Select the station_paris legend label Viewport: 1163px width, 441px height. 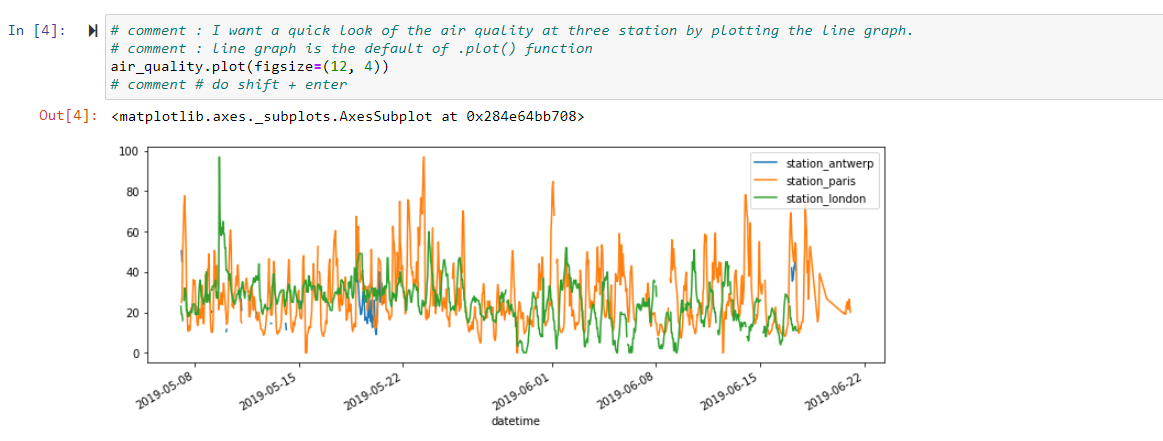(x=816, y=181)
